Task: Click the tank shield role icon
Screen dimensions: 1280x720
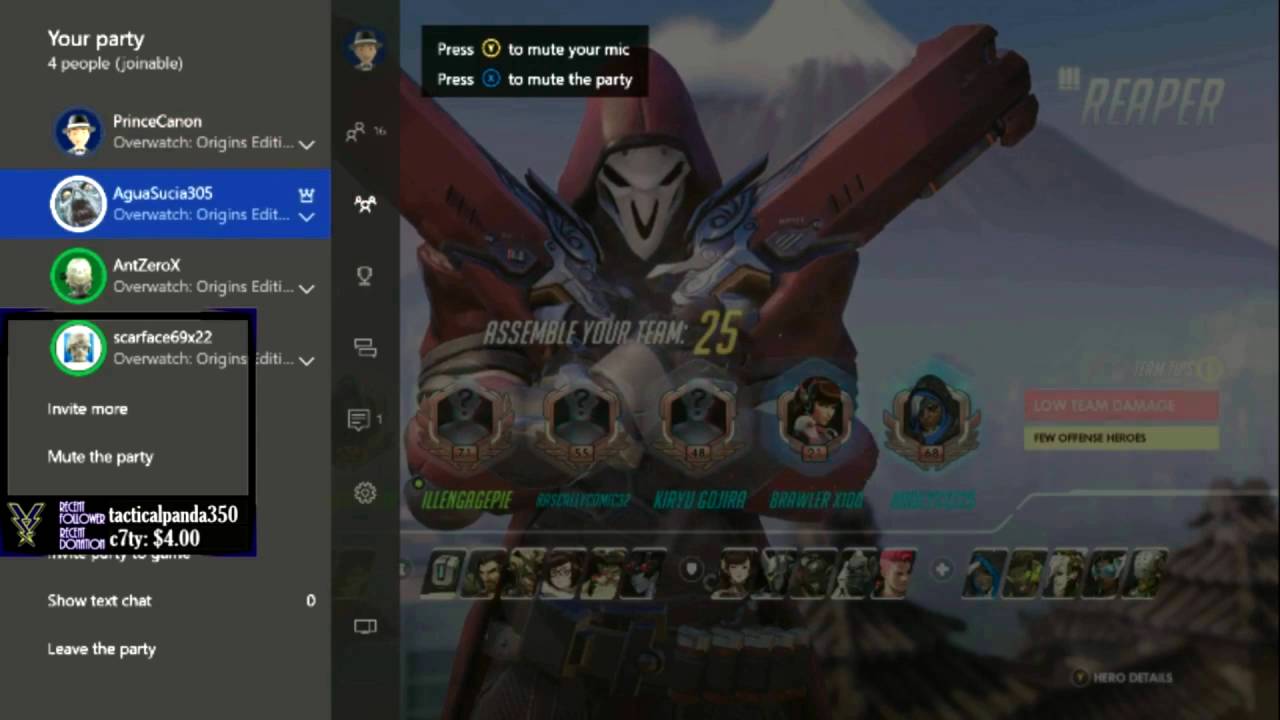Action: [x=691, y=570]
